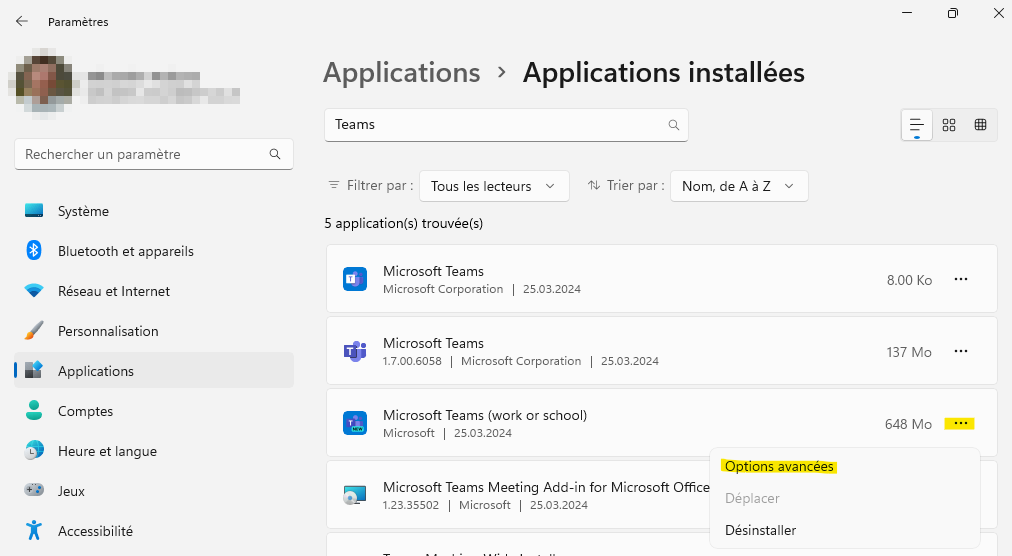Click the search magnifier in Teams field
The image size is (1012, 556).
click(674, 125)
